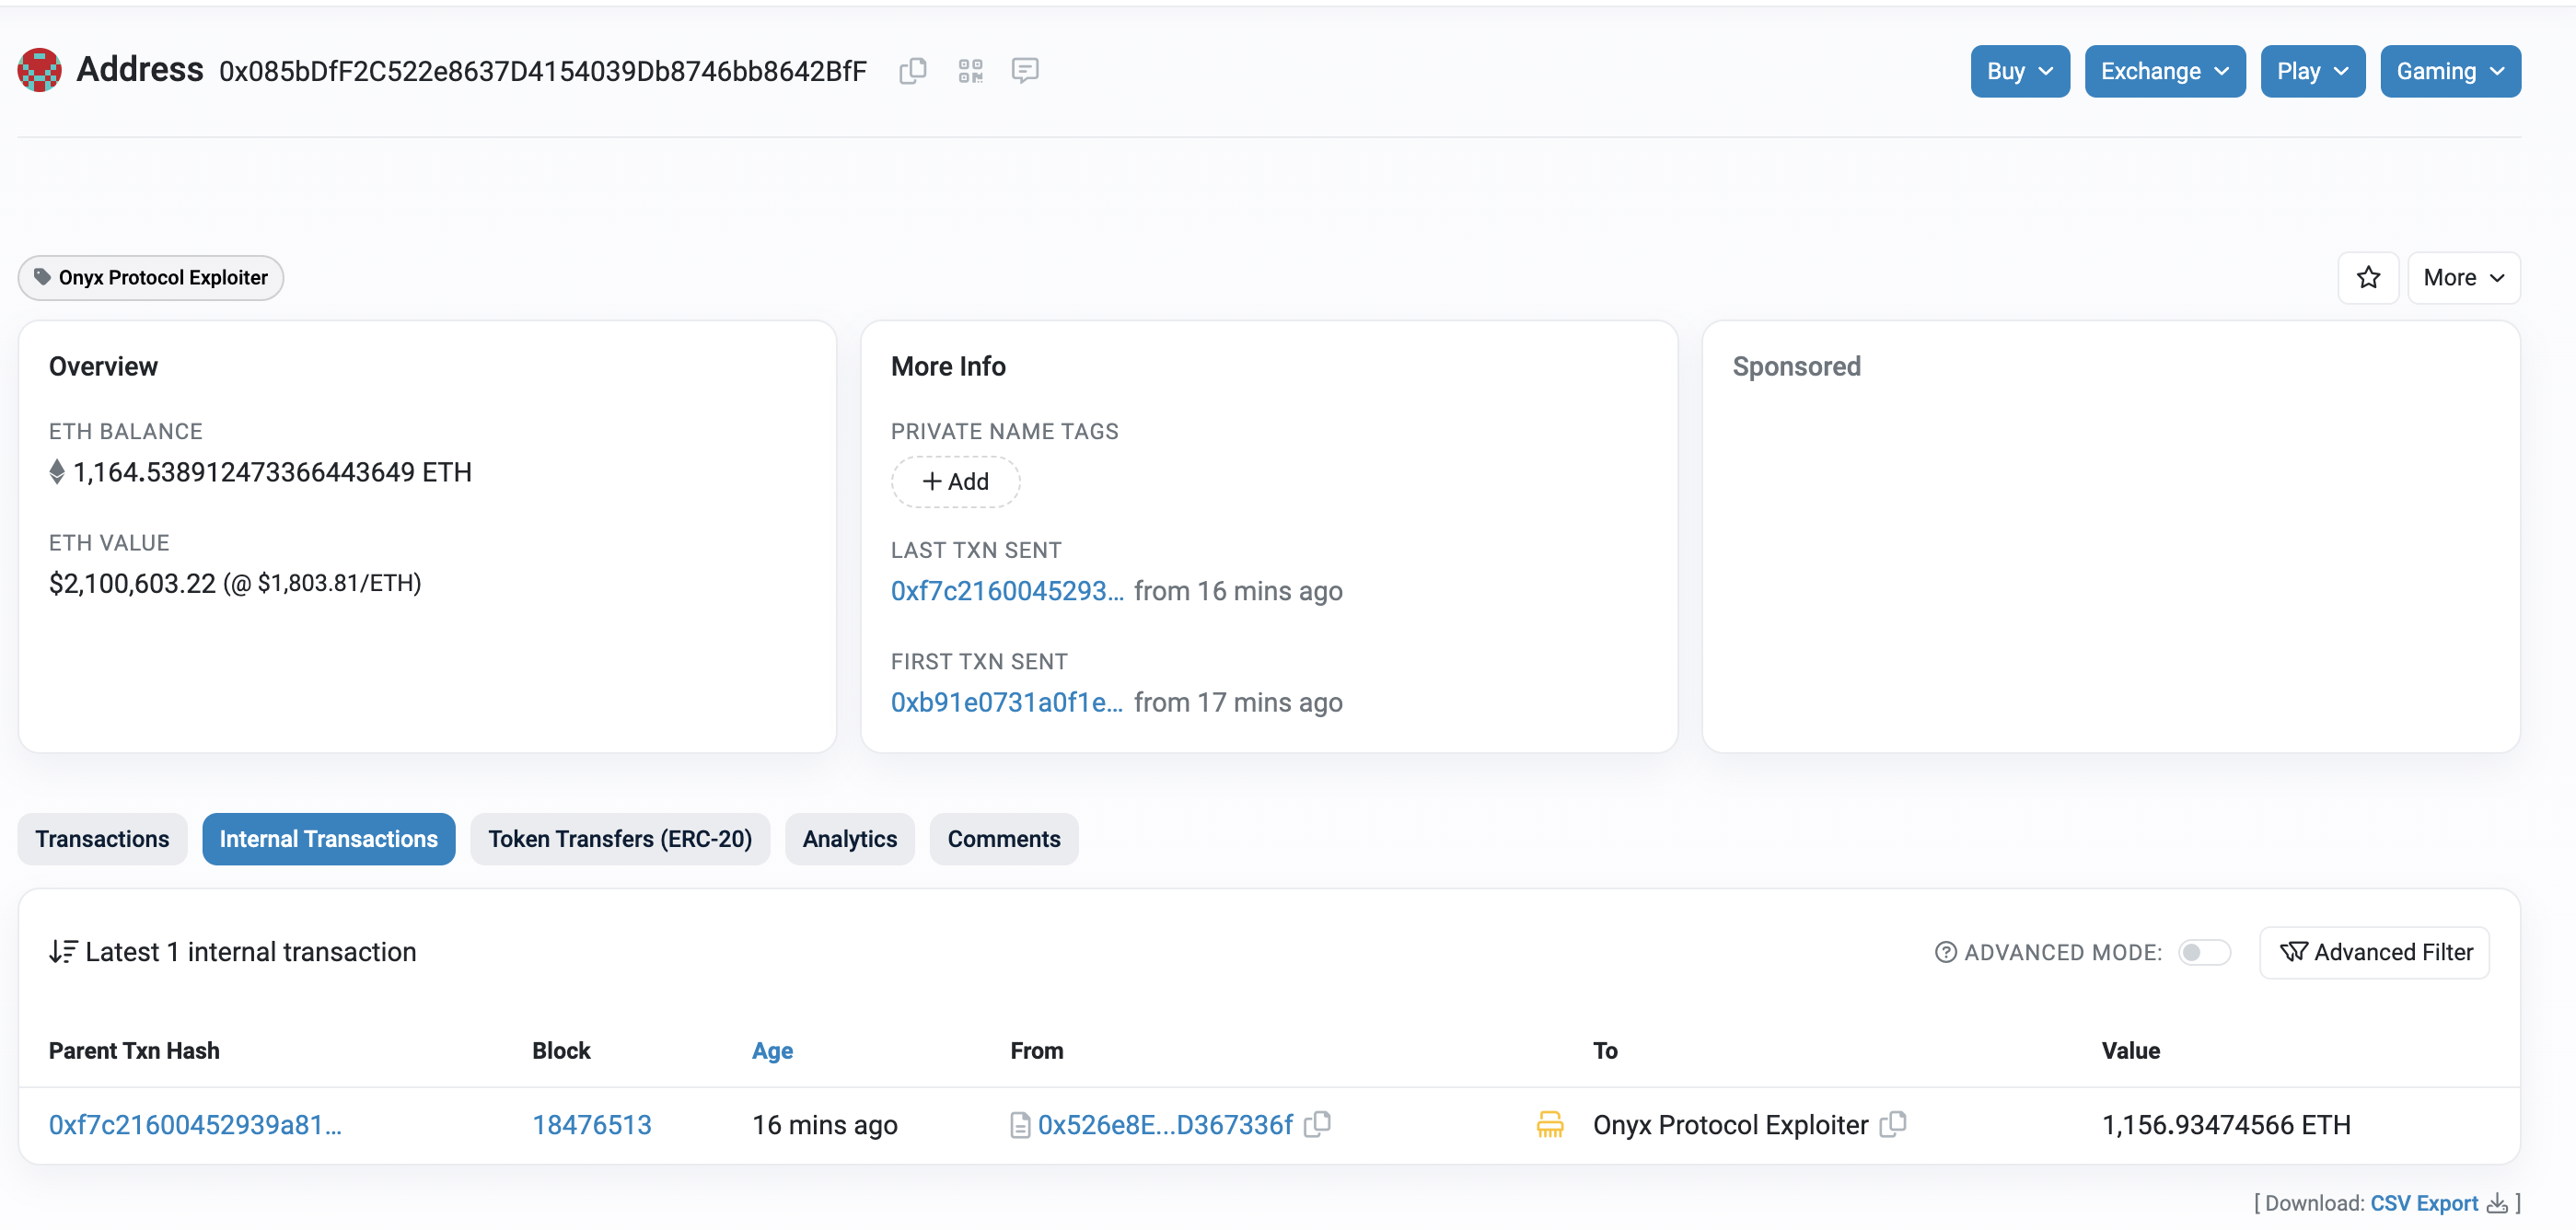This screenshot has width=2576, height=1230.
Task: Select the Analytics tab
Action: tap(849, 838)
